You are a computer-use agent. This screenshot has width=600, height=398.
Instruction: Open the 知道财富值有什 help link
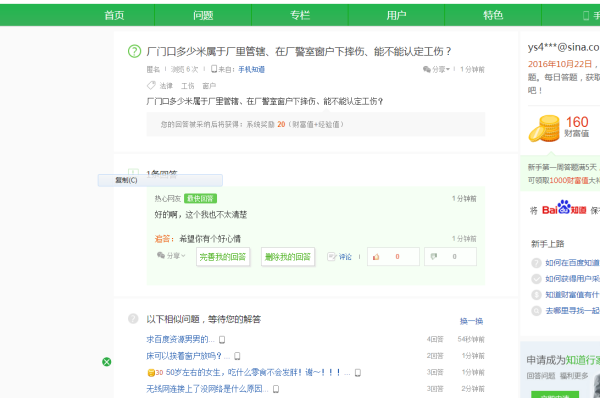572,295
